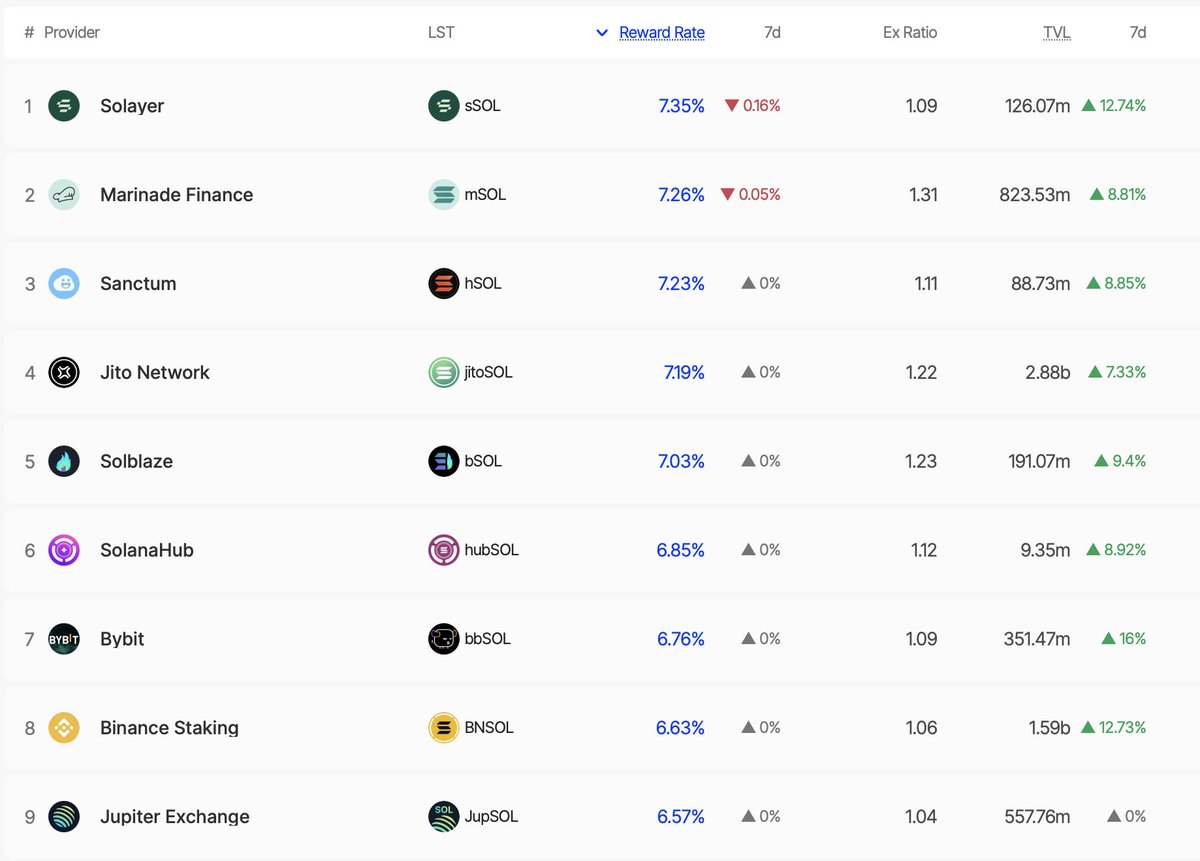Image resolution: width=1200 pixels, height=861 pixels.
Task: Click the hubSOL token icon
Action: point(444,550)
